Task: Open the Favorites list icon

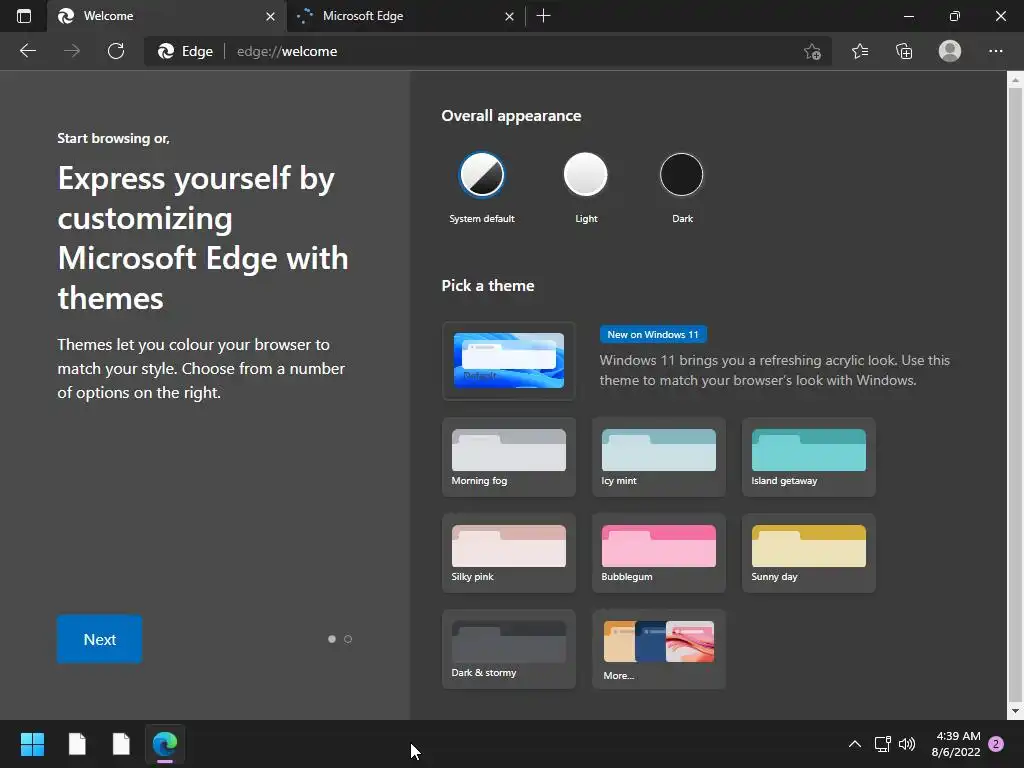Action: tap(860, 51)
